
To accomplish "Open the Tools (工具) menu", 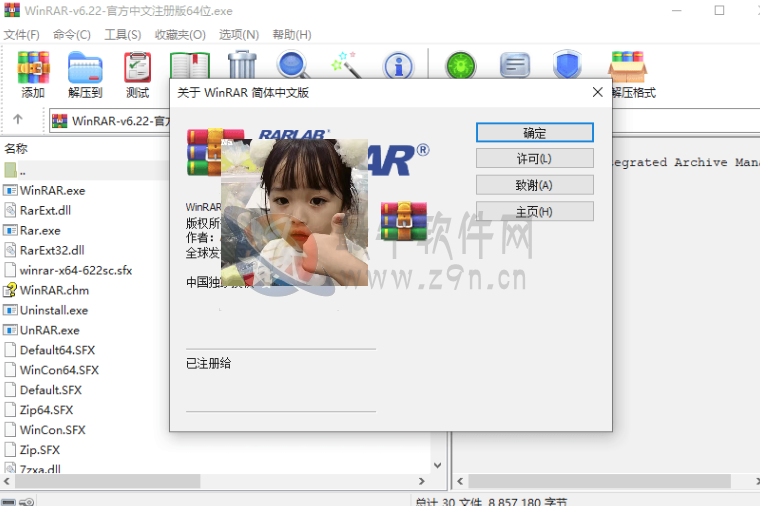I will coord(123,34).
